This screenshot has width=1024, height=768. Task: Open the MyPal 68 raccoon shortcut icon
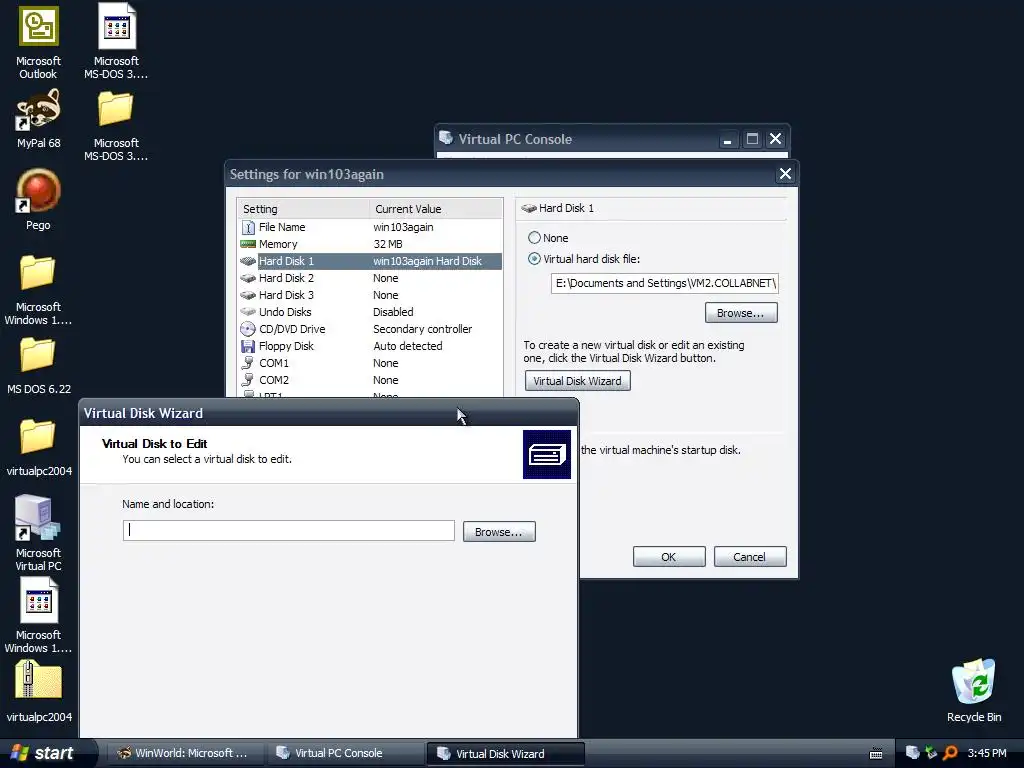[39, 108]
